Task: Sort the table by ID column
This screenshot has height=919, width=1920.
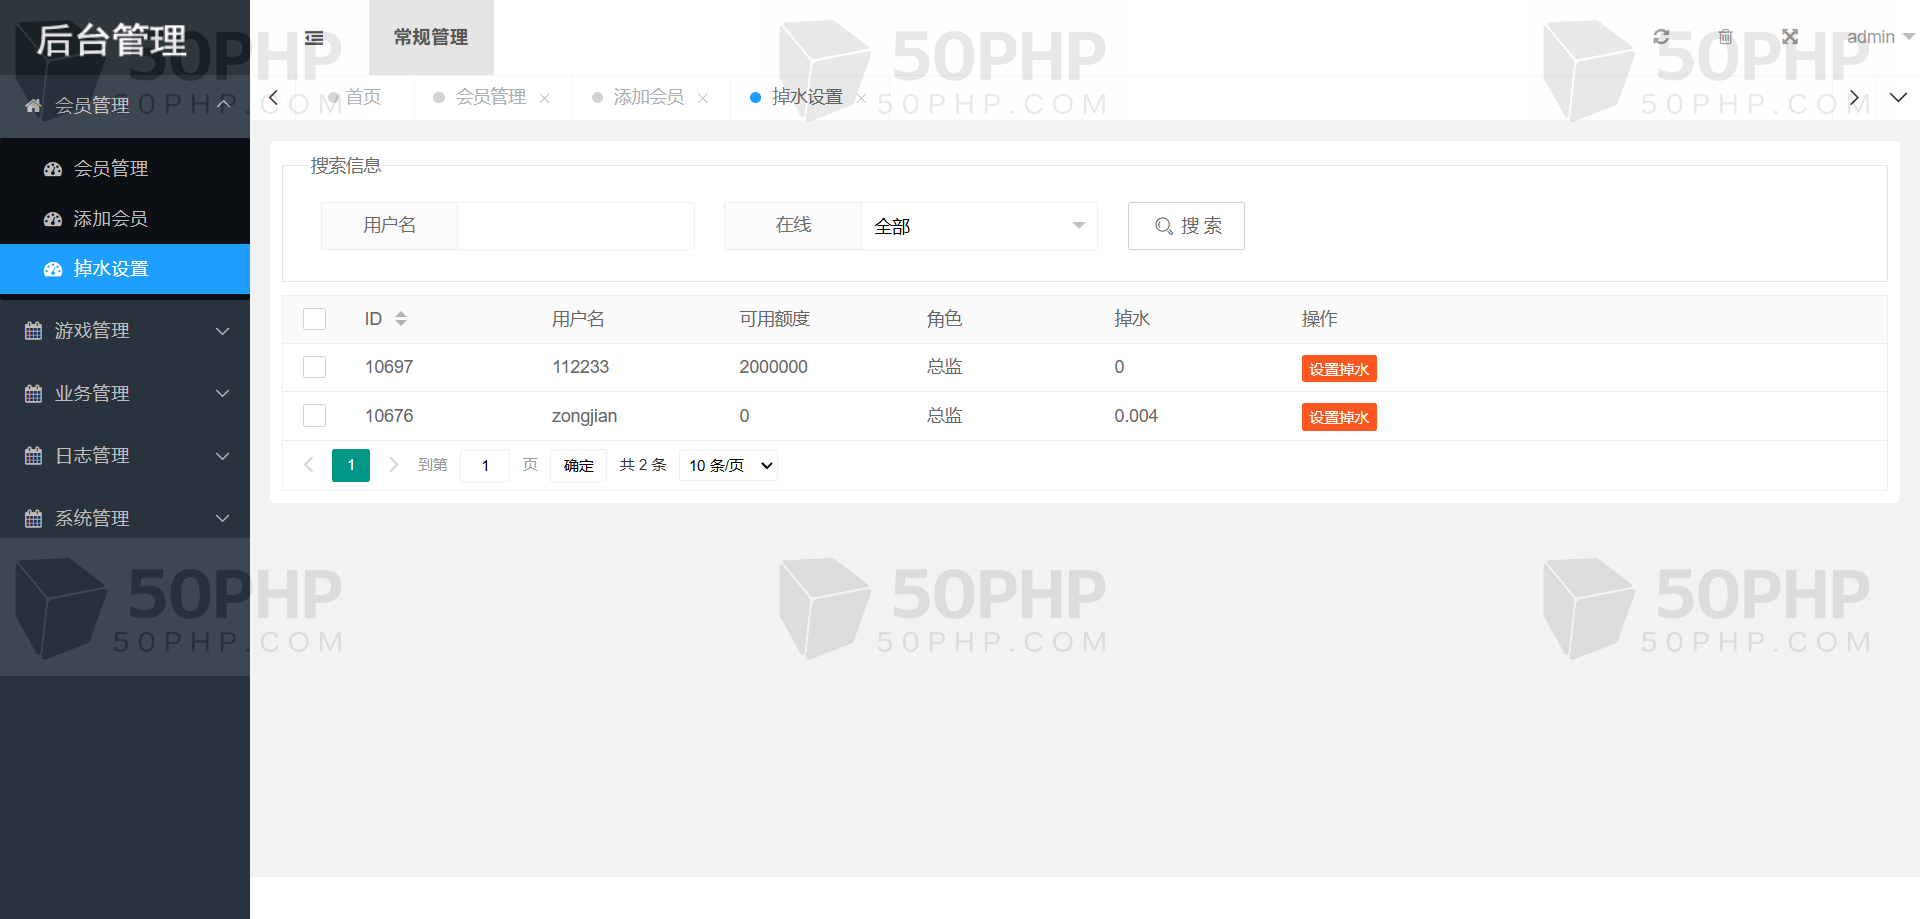Action: (400, 319)
